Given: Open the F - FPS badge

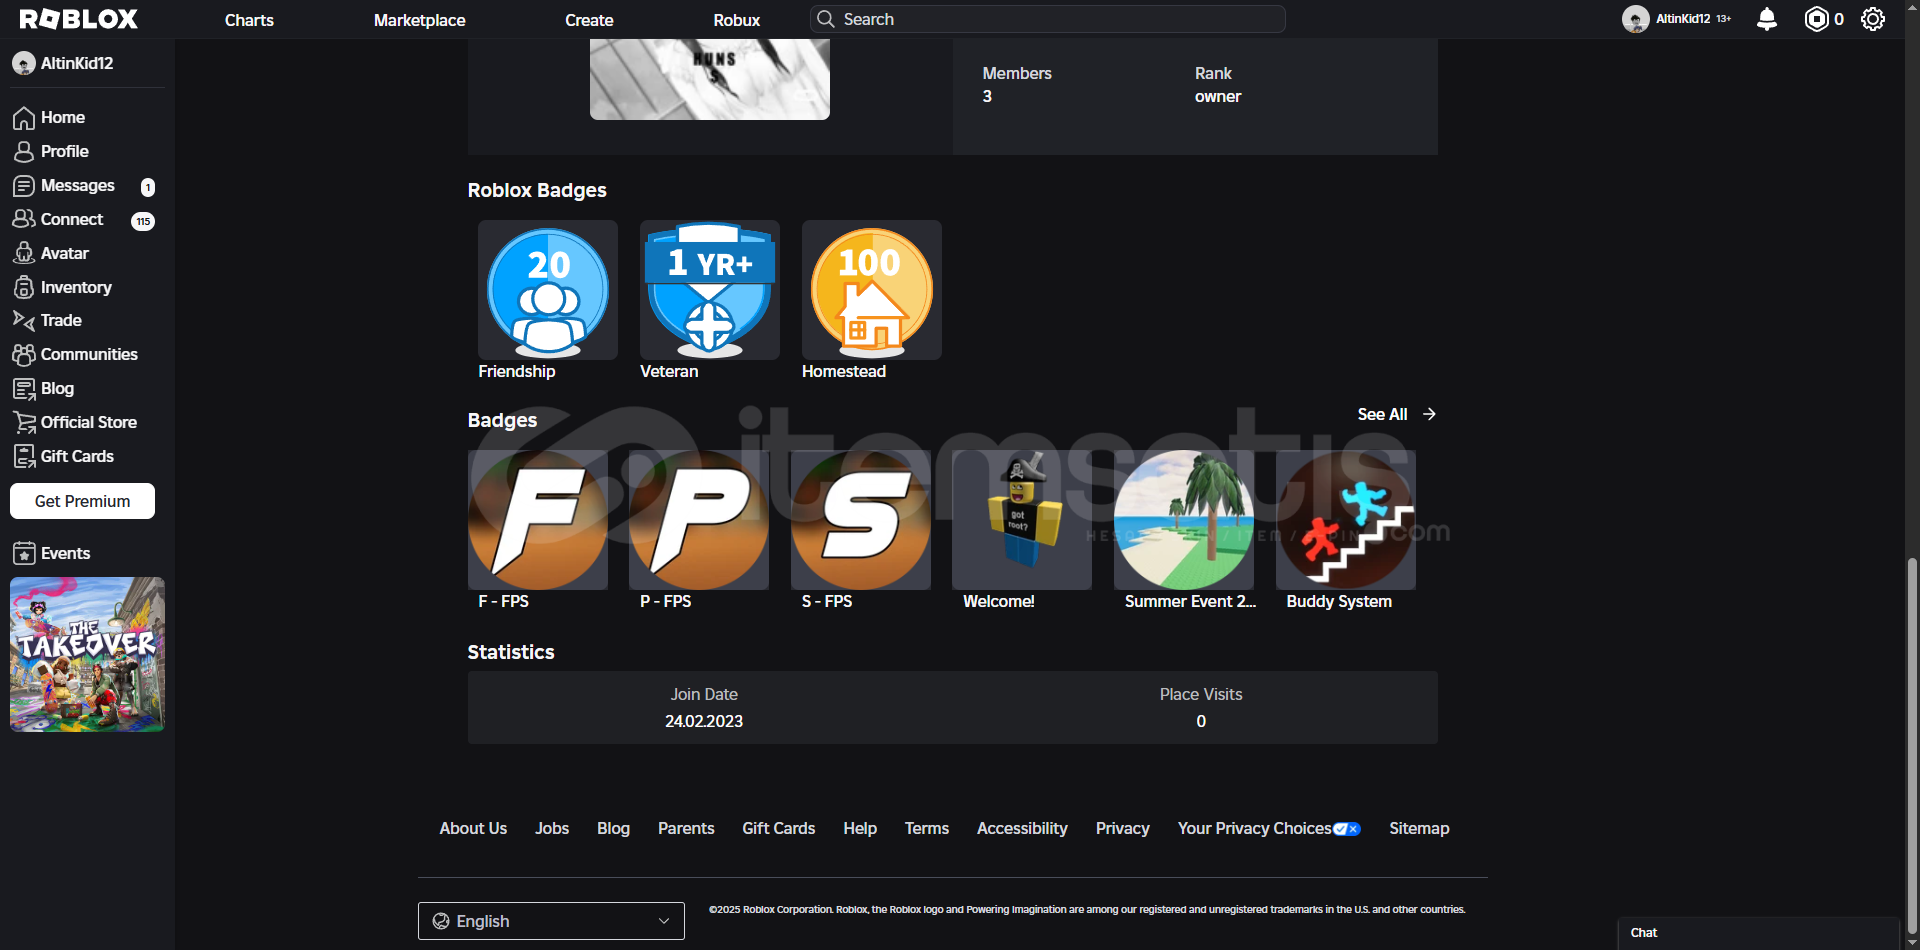Looking at the screenshot, I should (x=538, y=520).
